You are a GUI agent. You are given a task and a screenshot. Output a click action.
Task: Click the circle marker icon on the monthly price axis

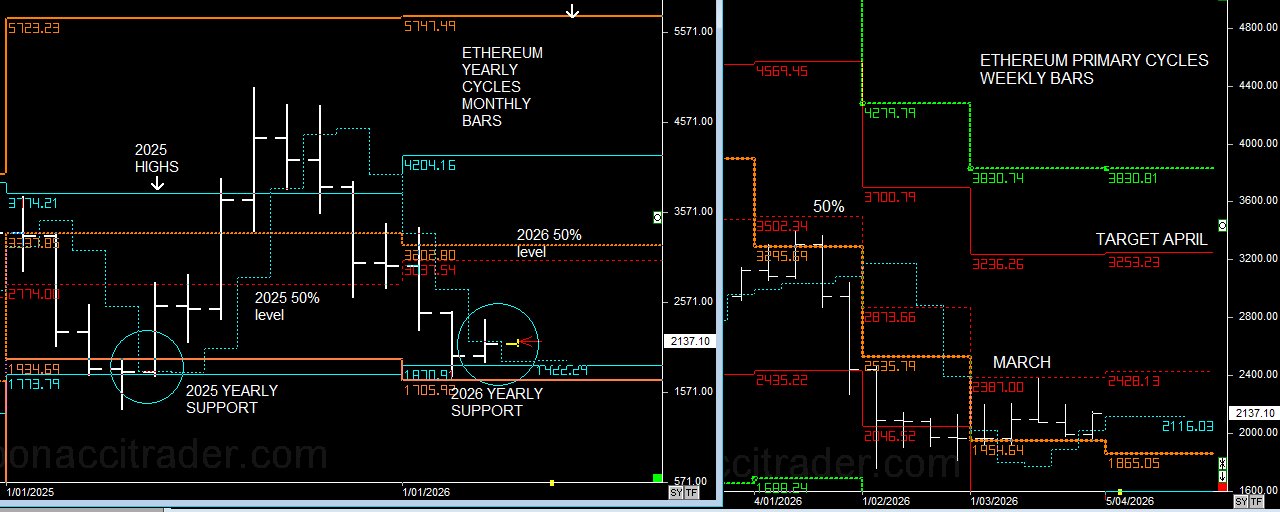(x=657, y=217)
